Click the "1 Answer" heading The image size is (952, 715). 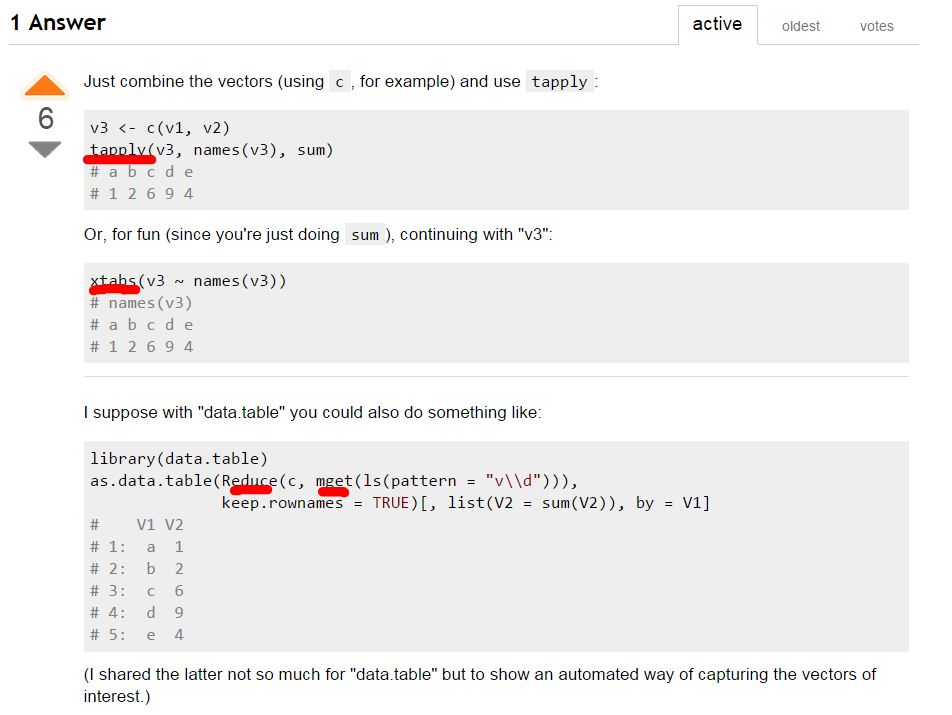coord(58,22)
